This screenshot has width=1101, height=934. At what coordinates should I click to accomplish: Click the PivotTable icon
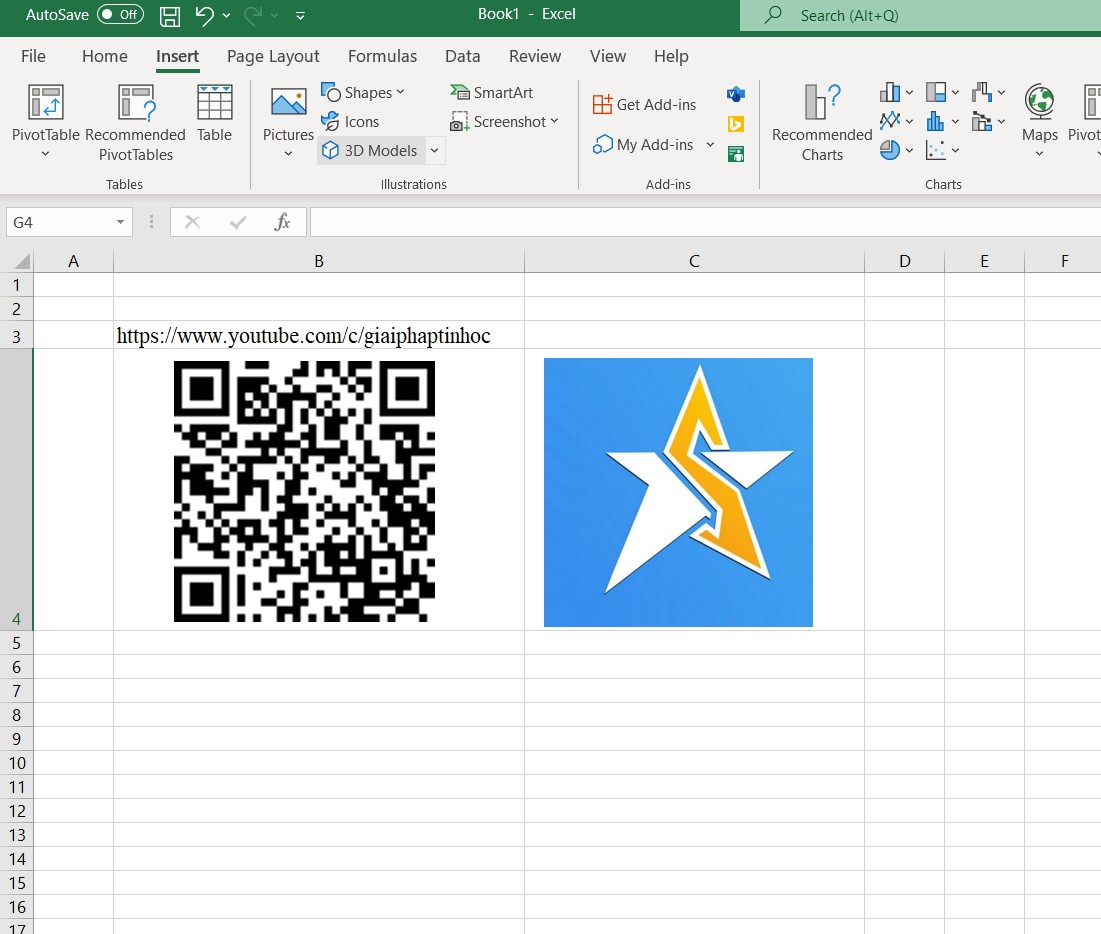46,103
